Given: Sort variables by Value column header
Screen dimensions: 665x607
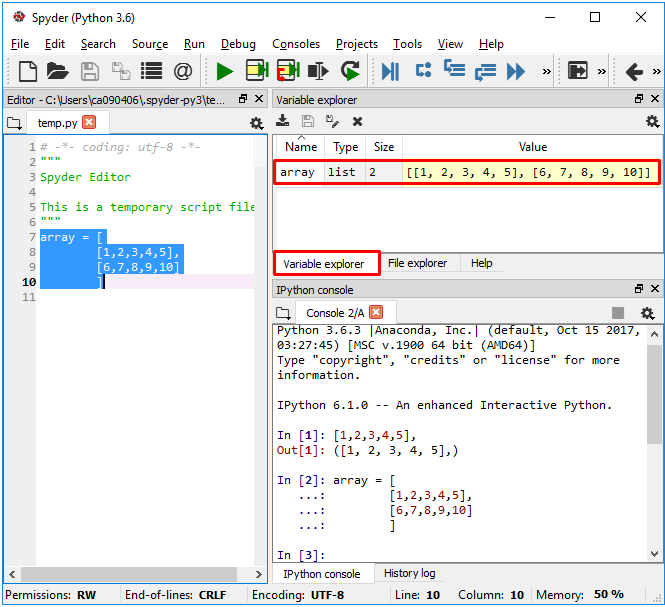Looking at the screenshot, I should click(532, 147).
